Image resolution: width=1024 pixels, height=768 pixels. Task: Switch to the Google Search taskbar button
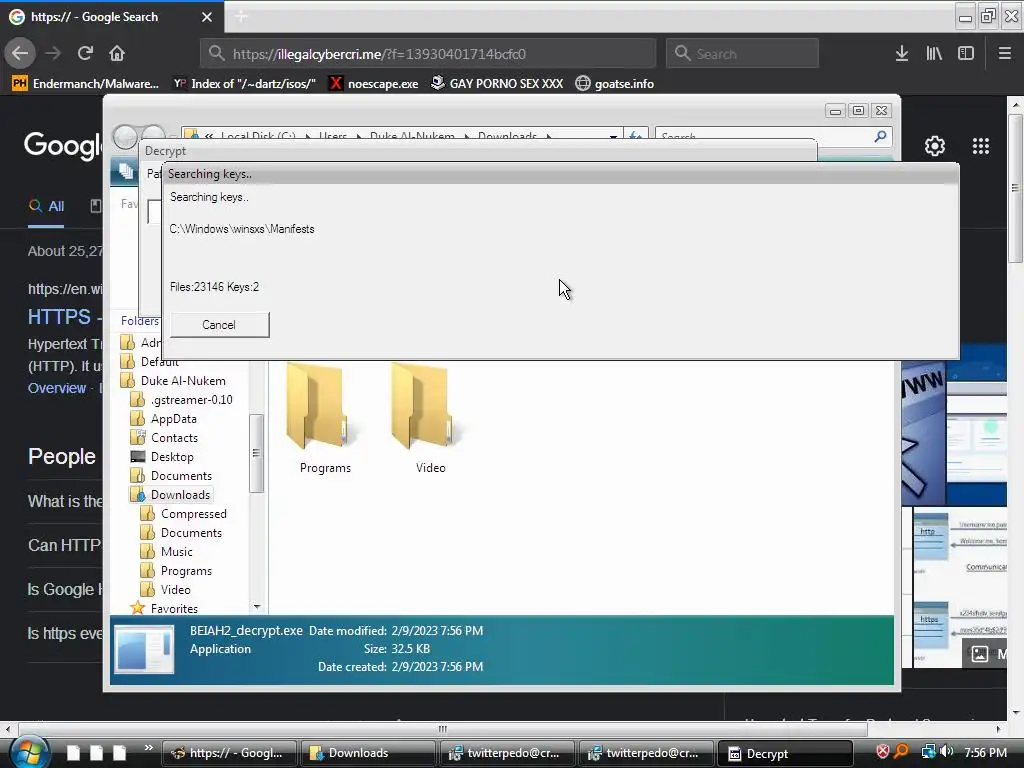point(229,753)
